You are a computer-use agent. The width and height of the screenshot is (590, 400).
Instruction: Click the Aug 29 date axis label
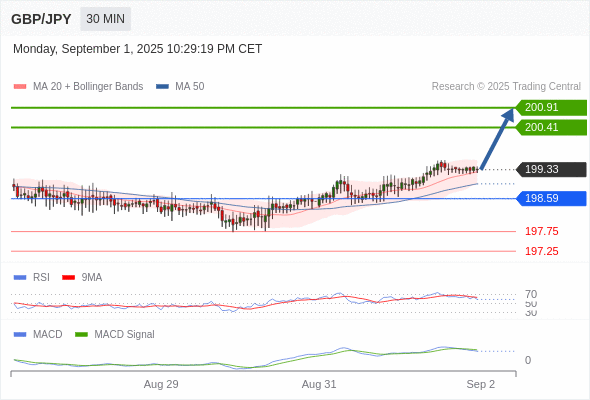click(161, 385)
